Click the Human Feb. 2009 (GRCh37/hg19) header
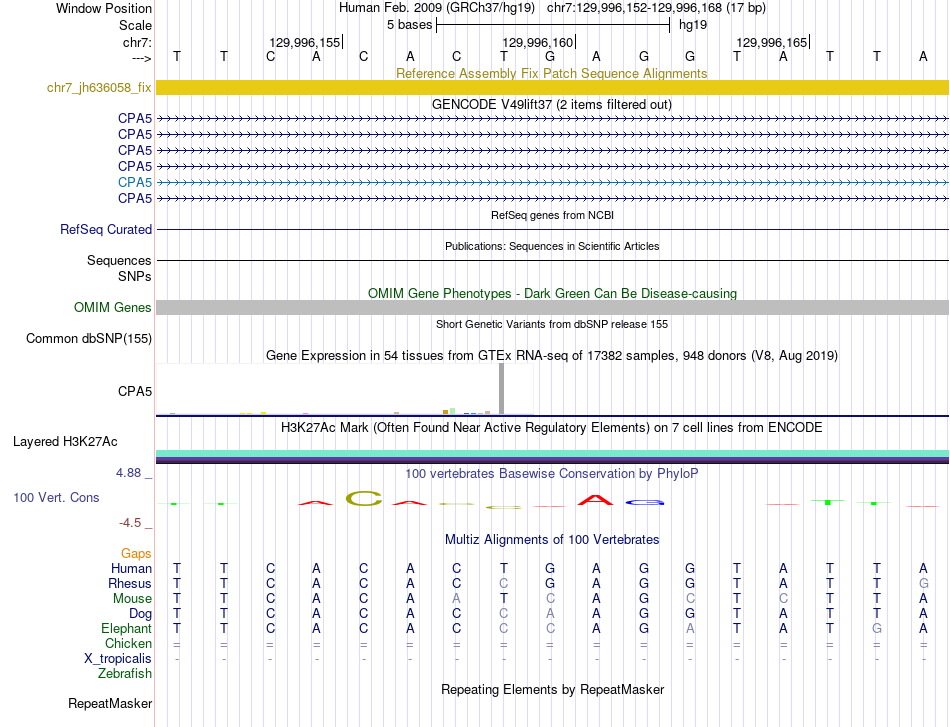This screenshot has height=727, width=950. click(437, 8)
